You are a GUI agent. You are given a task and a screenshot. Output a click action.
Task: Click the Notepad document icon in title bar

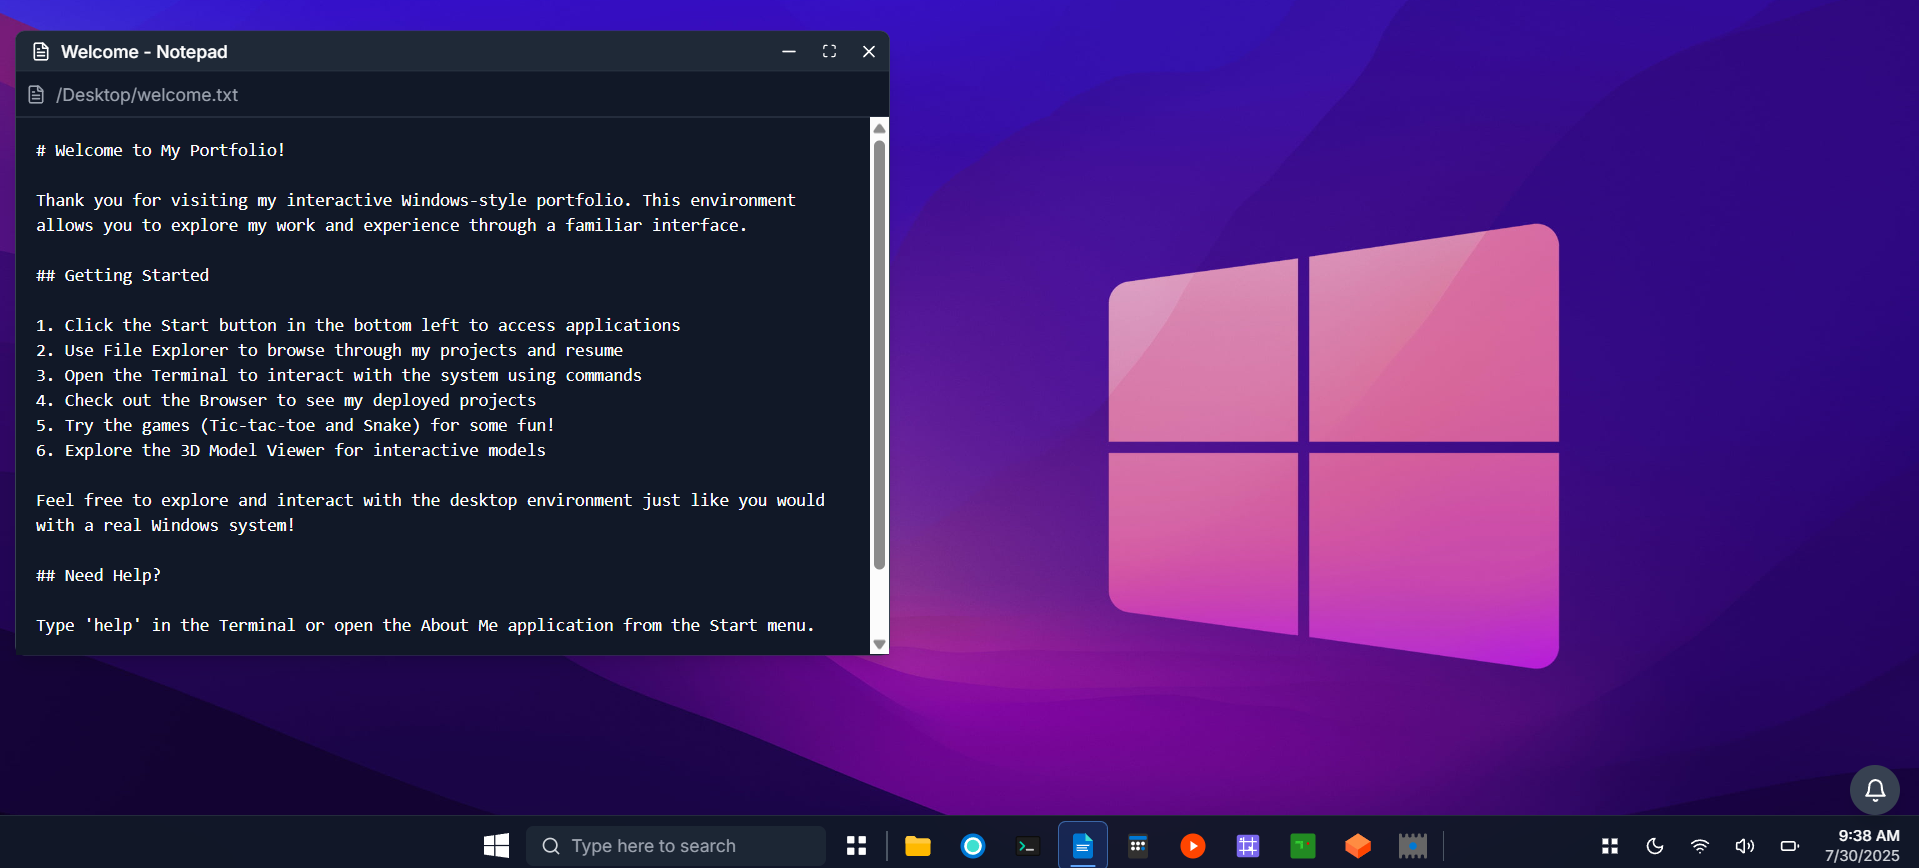[41, 52]
